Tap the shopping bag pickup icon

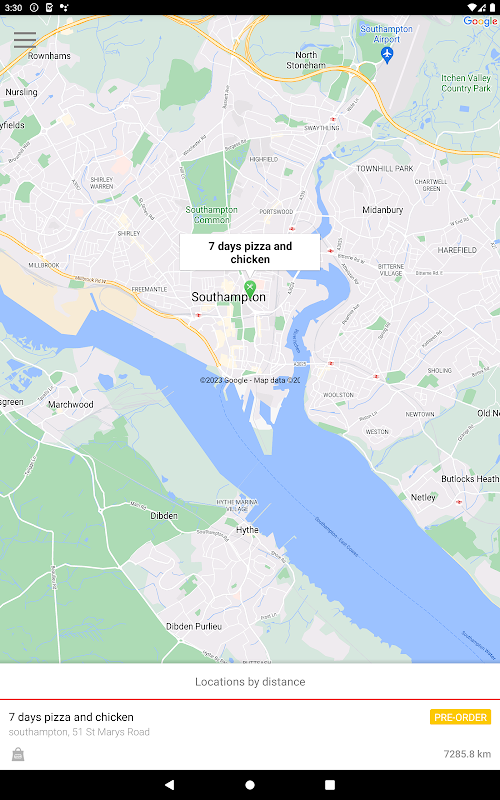pyautogui.click(x=18, y=754)
